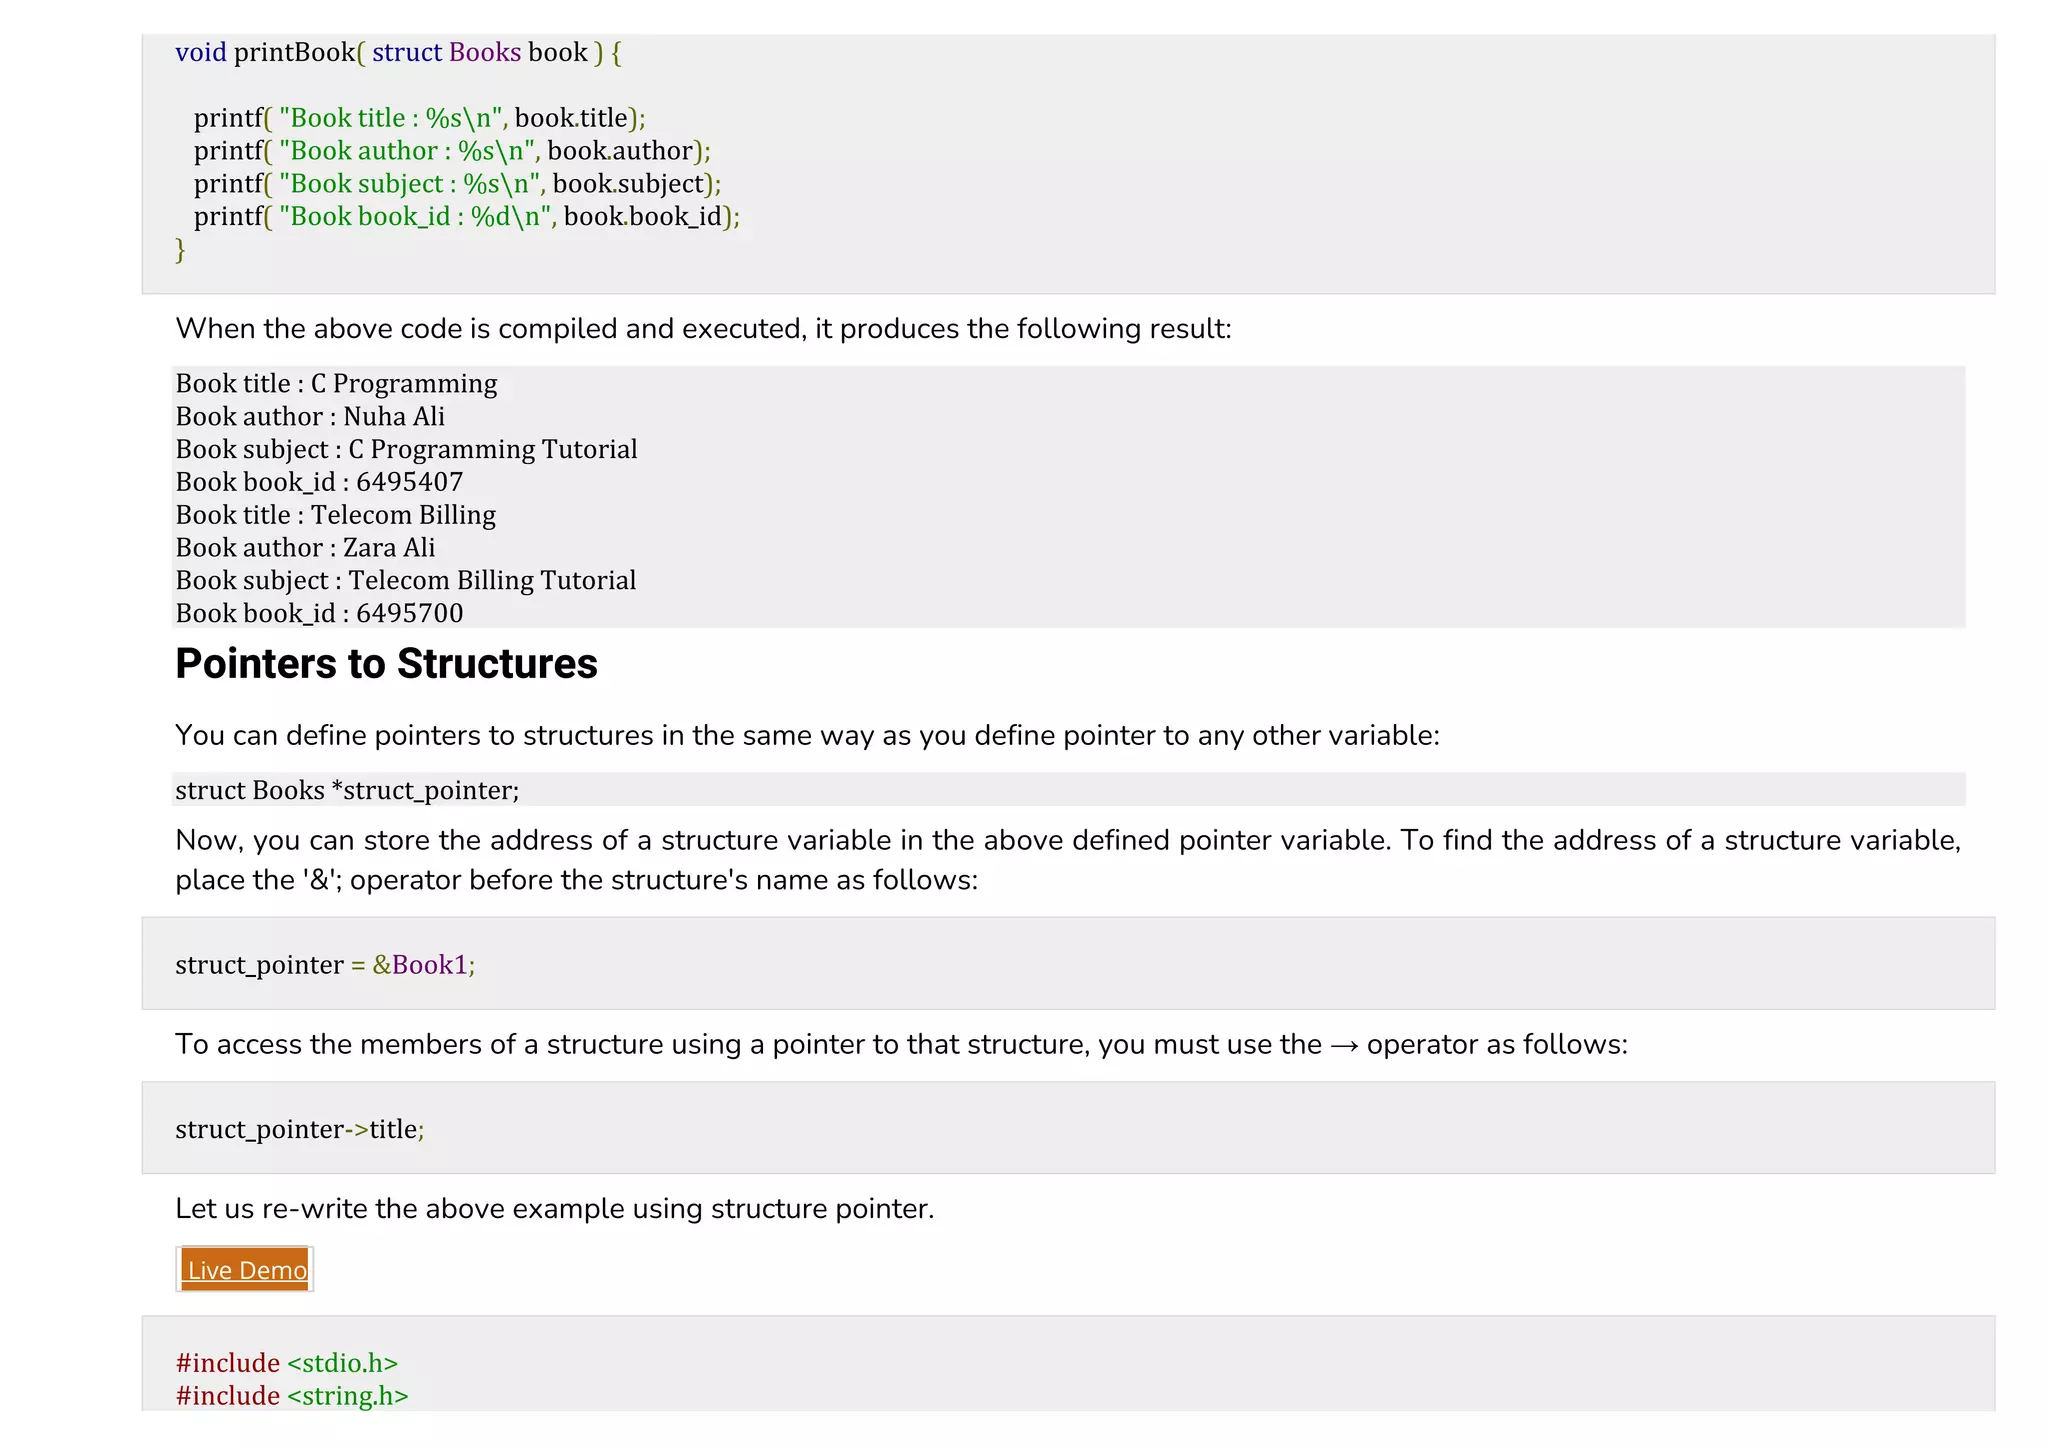Click 'void printBook( struct Books book )' line
The image size is (2048, 1448).
[399, 52]
